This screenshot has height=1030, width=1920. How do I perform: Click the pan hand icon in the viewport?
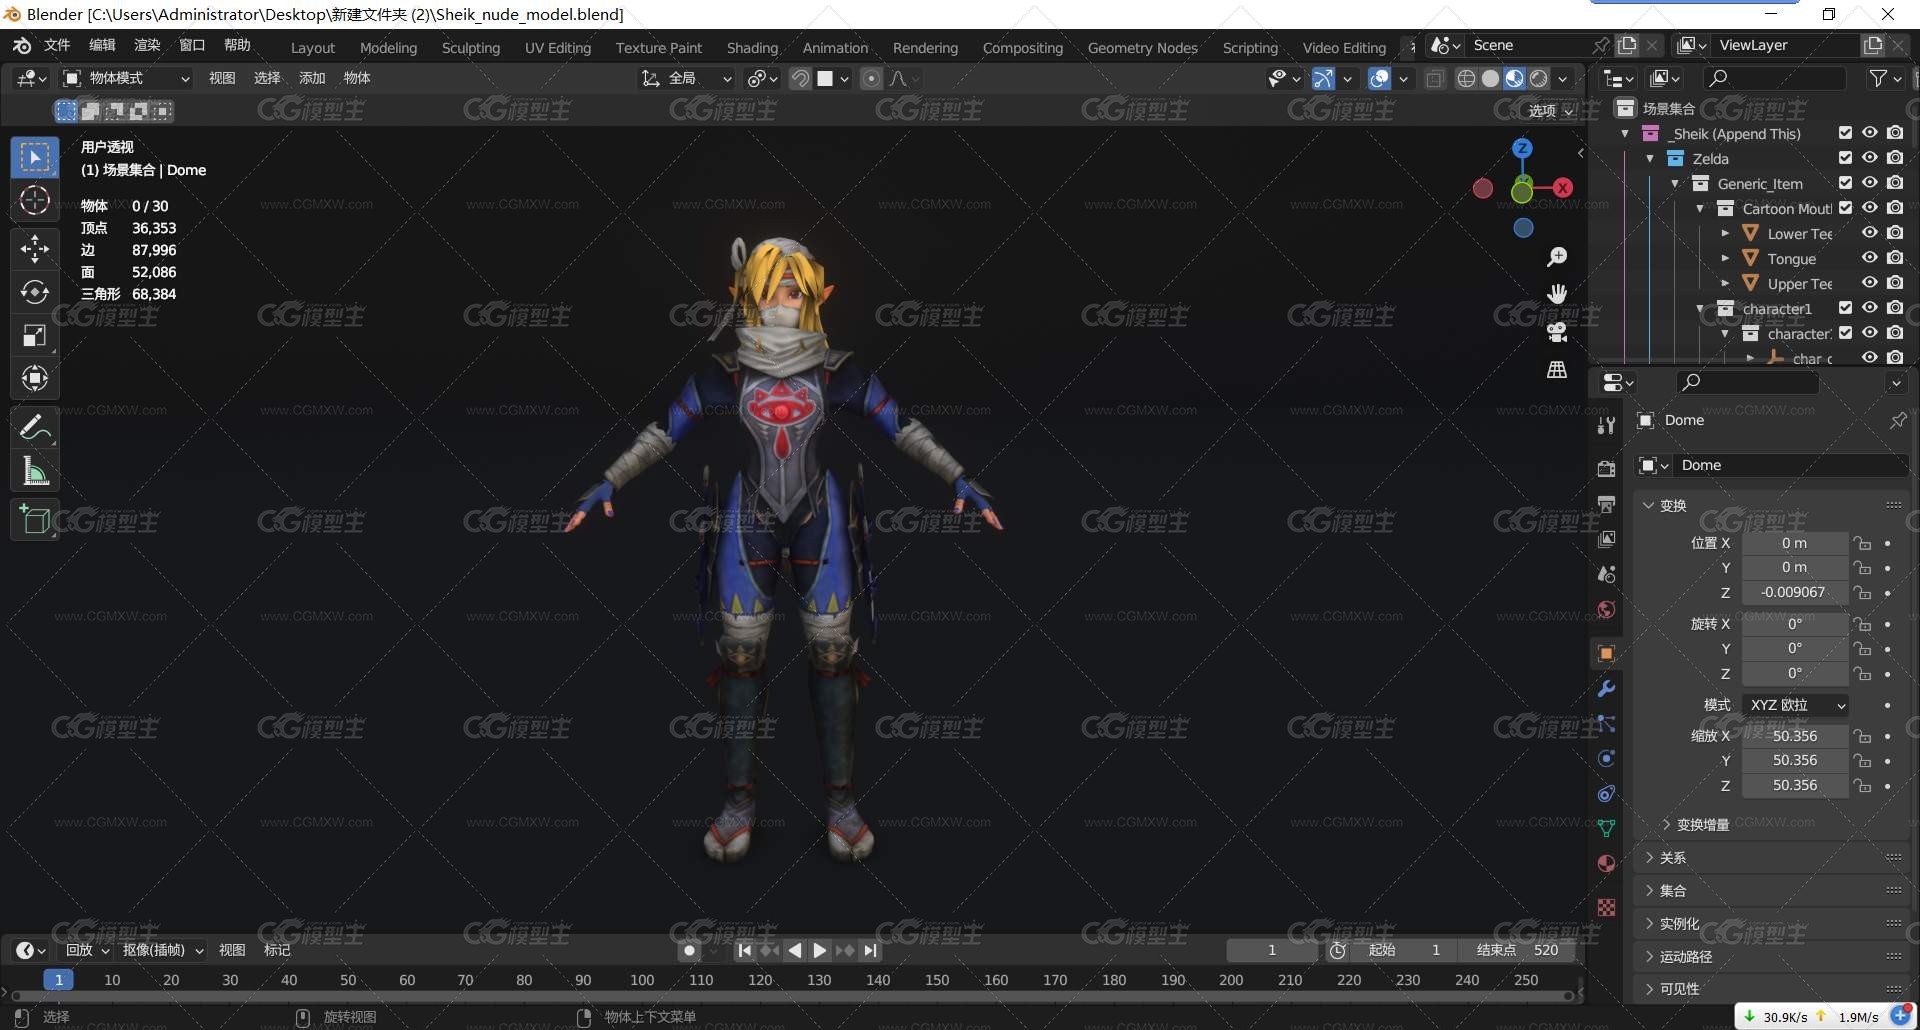coord(1557,294)
